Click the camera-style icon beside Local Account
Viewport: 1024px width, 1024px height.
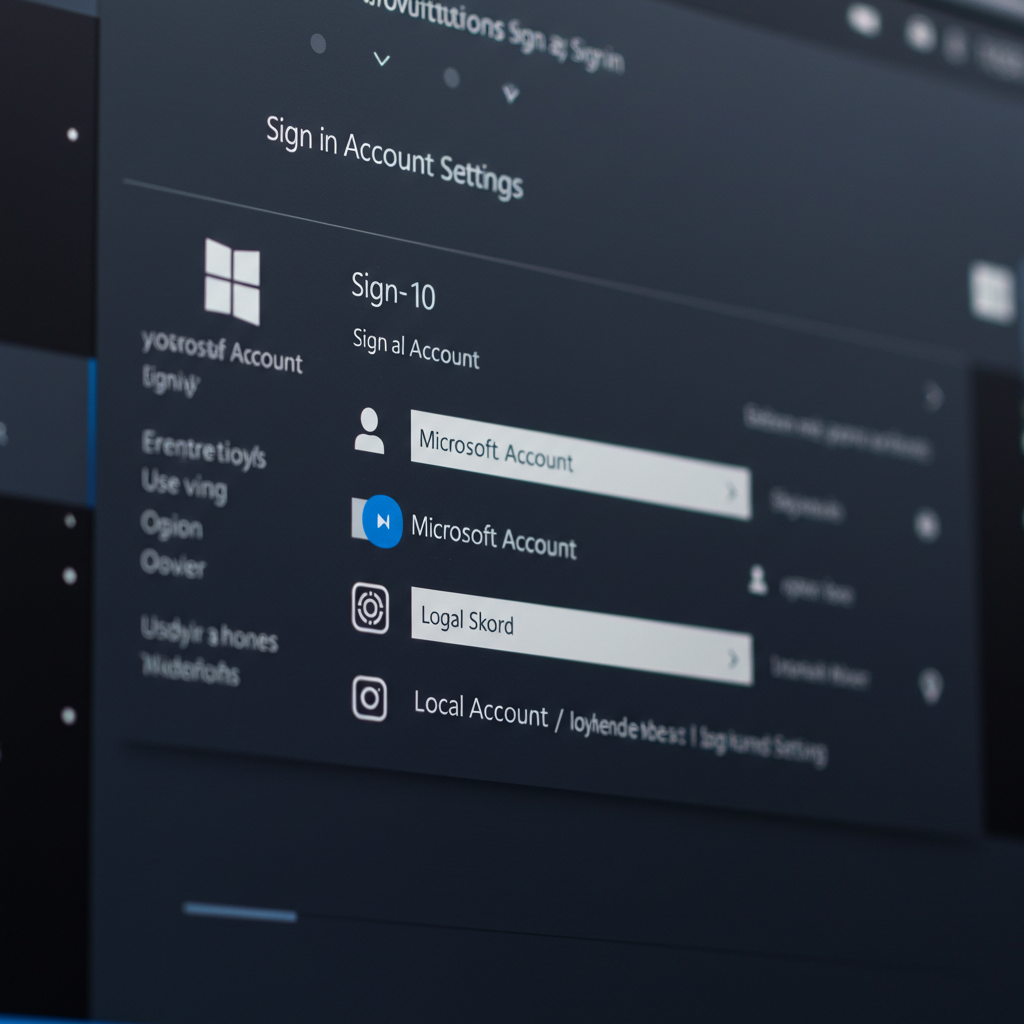(x=370, y=699)
